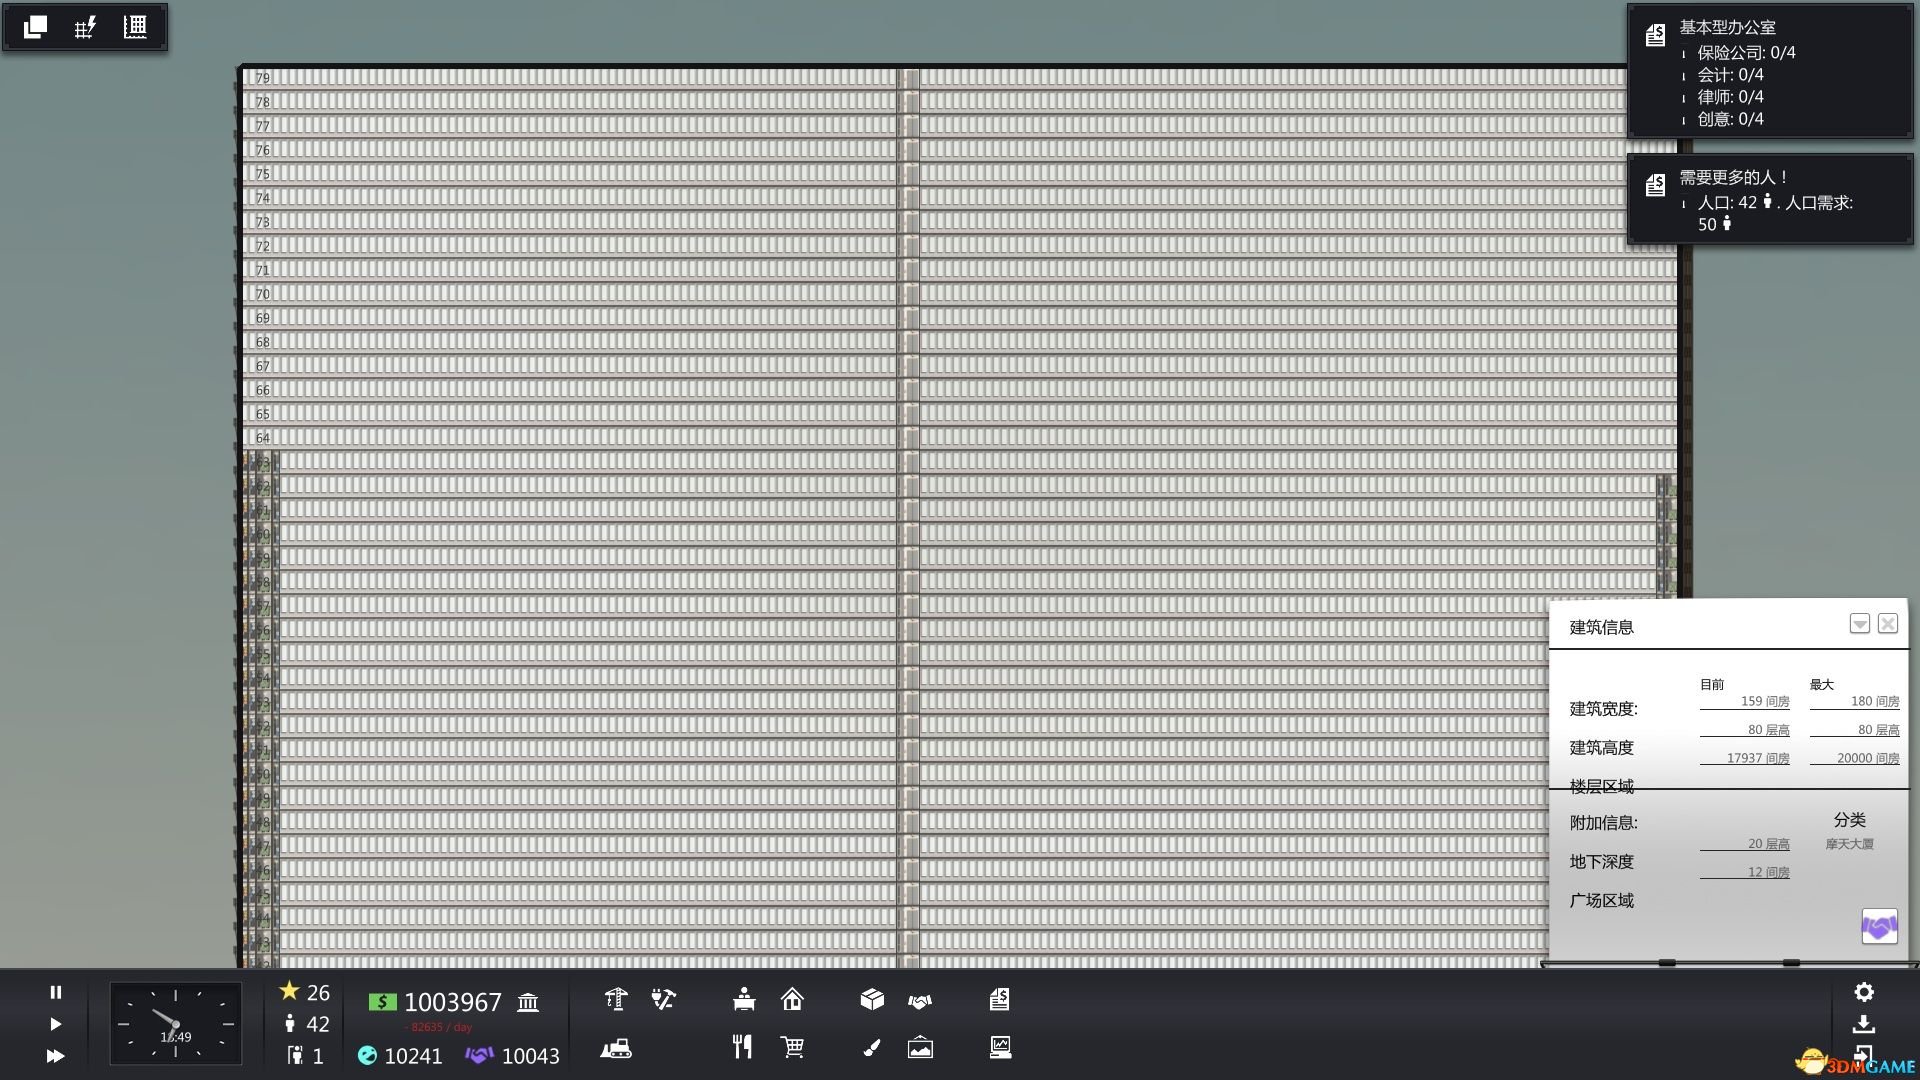1920x1080 pixels.
Task: Play the game at normal speed
Action: pyautogui.click(x=56, y=1024)
